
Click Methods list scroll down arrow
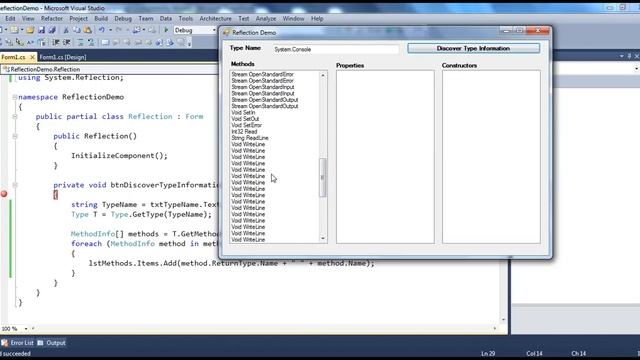[x=323, y=239]
